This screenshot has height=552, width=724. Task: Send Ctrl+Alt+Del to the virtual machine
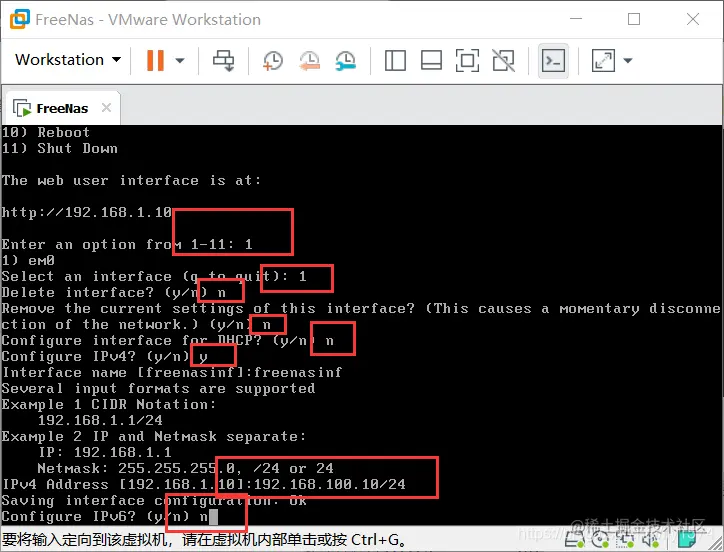coord(223,61)
